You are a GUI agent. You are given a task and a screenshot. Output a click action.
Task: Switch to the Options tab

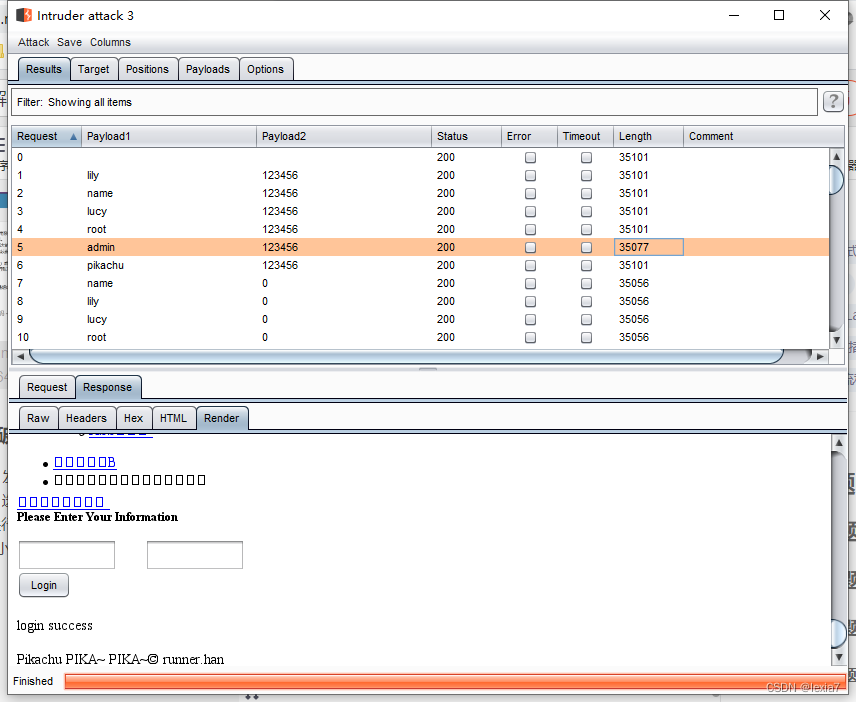click(x=265, y=69)
